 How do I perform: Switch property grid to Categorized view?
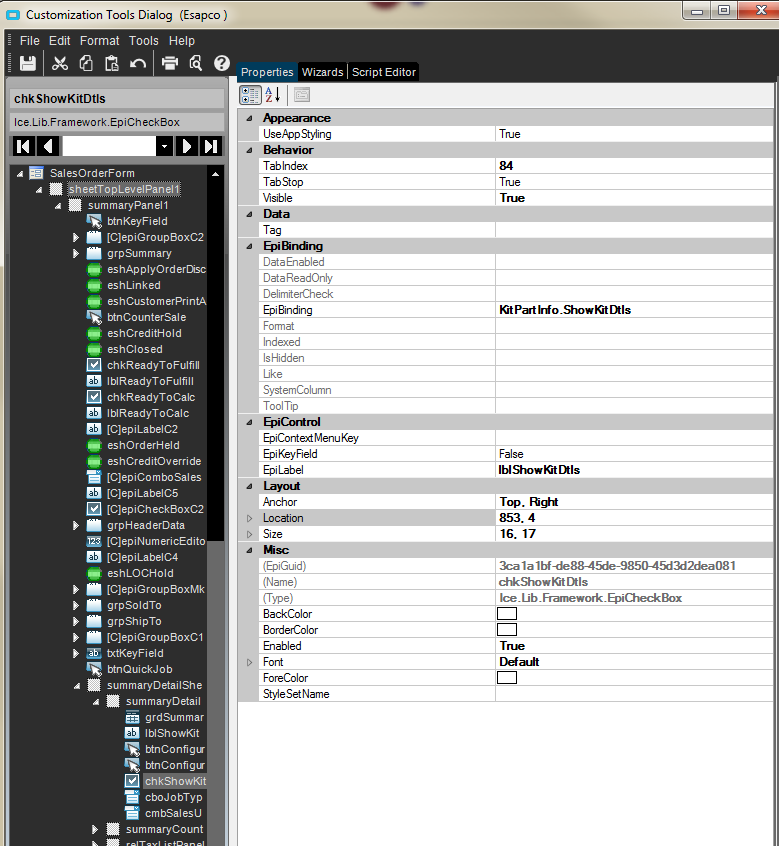click(x=250, y=95)
